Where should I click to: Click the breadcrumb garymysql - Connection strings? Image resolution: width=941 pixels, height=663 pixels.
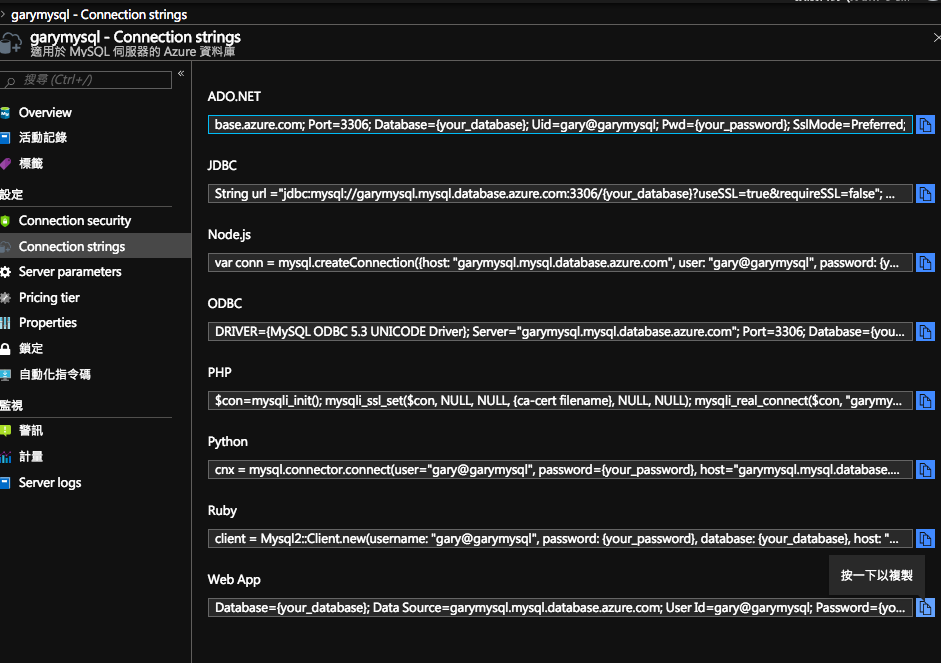point(99,14)
